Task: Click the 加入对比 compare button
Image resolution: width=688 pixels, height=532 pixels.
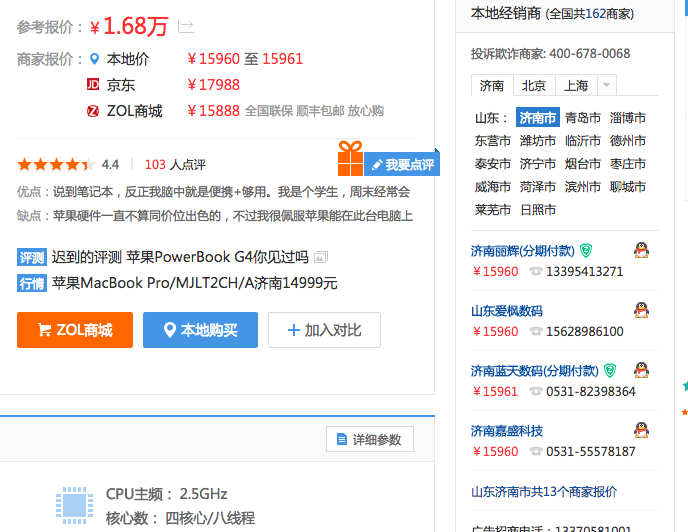Action: 324,330
